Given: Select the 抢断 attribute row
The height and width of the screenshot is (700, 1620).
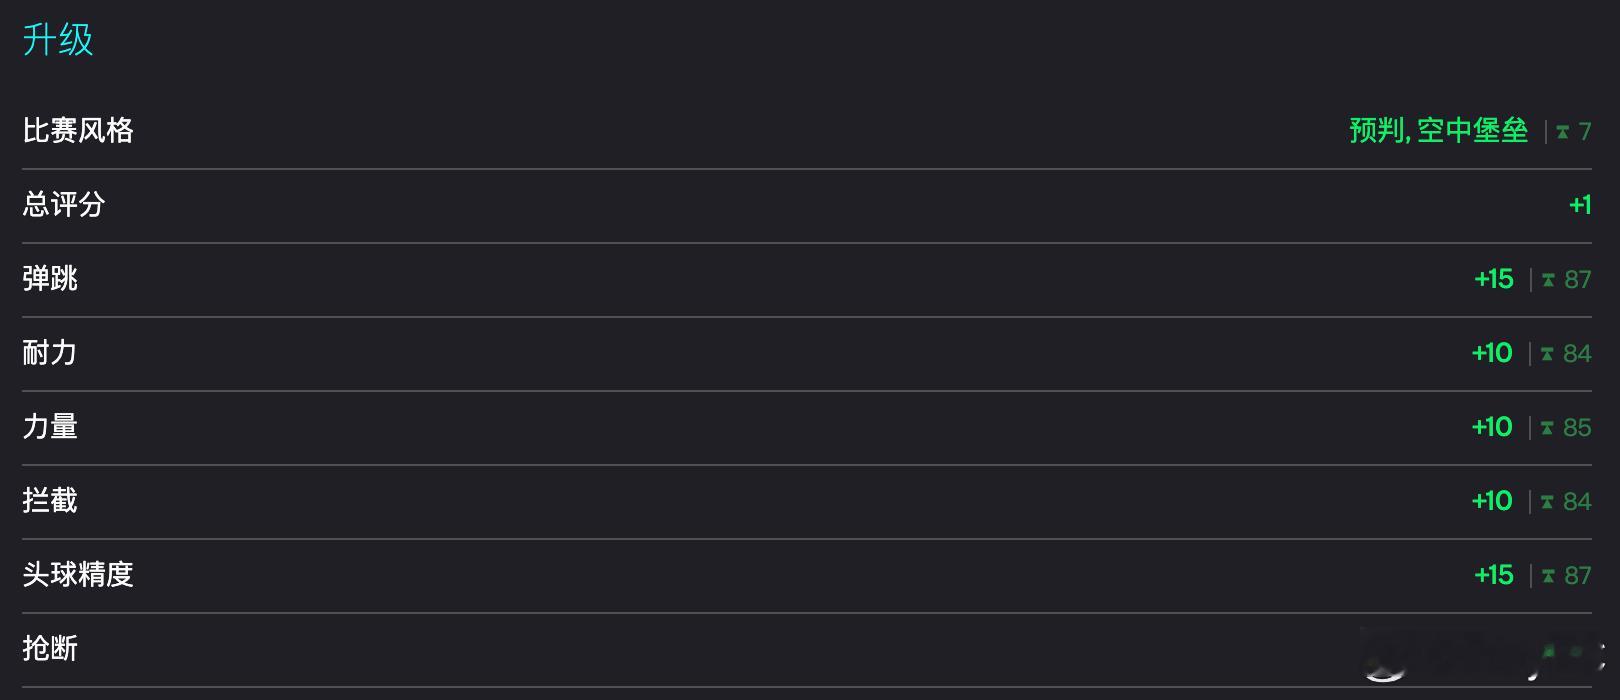Looking at the screenshot, I should [807, 650].
